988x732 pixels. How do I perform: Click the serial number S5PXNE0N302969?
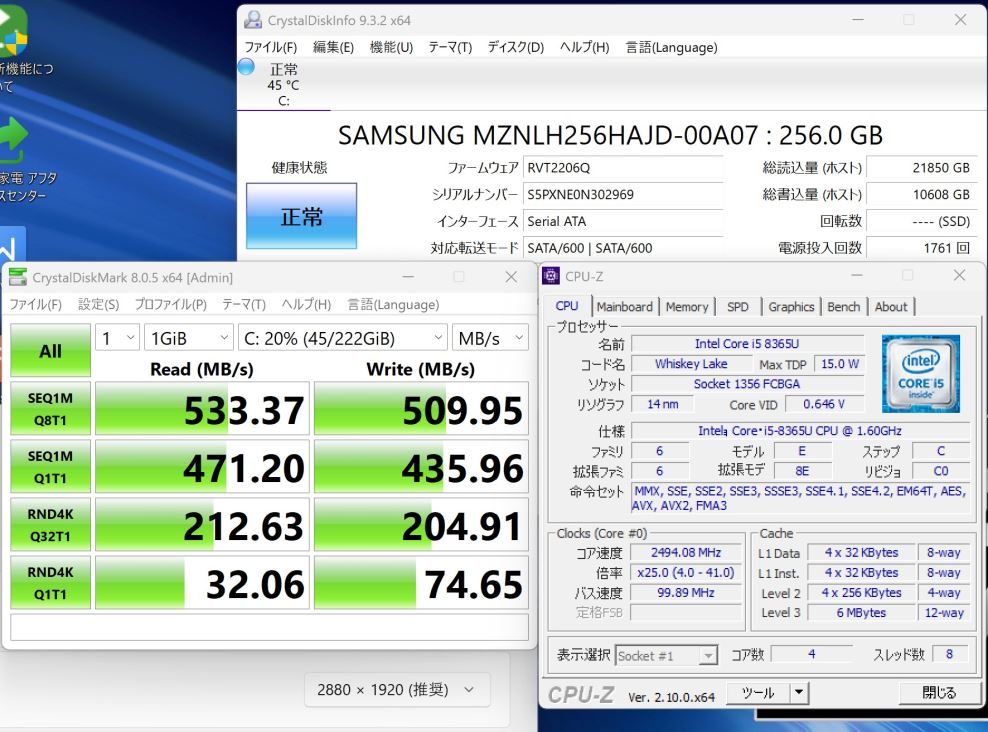click(x=623, y=194)
